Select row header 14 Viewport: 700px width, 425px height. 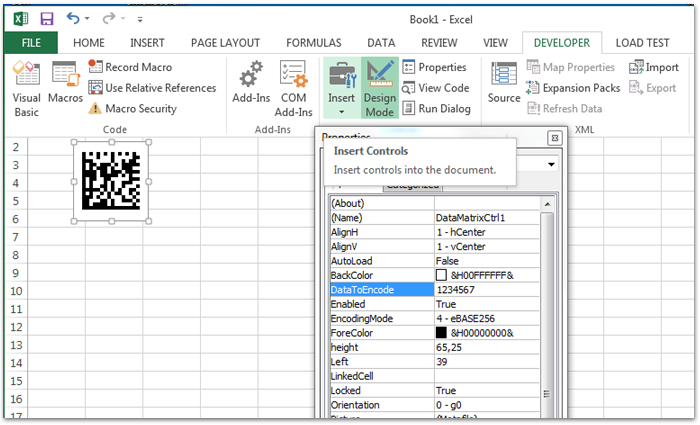point(16,363)
